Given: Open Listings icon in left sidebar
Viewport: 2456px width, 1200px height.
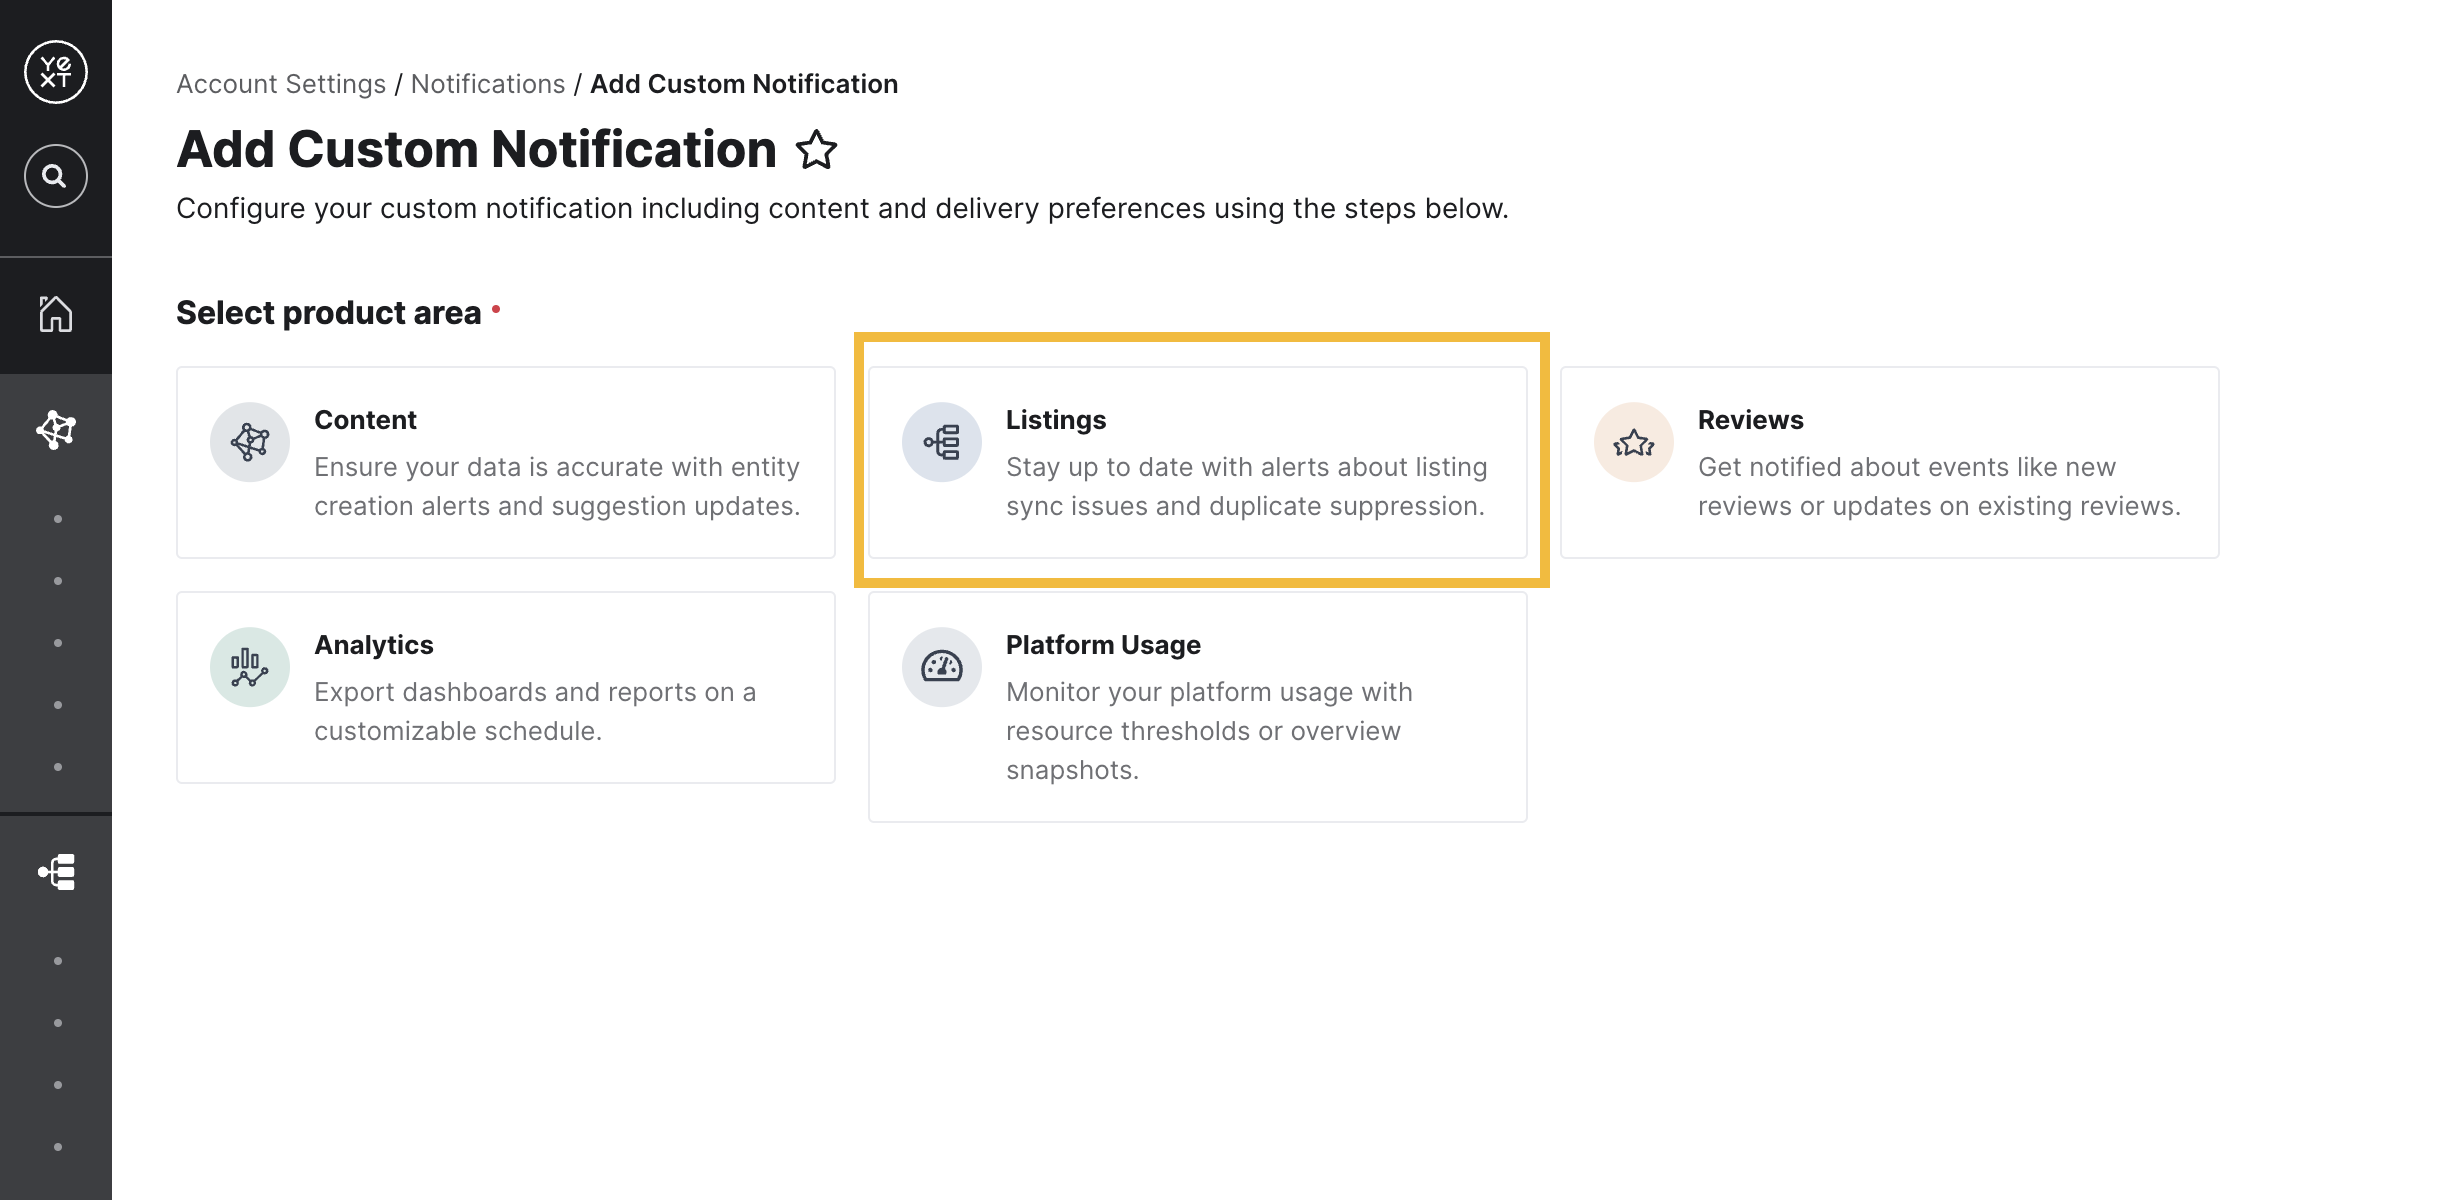Looking at the screenshot, I should [57, 872].
